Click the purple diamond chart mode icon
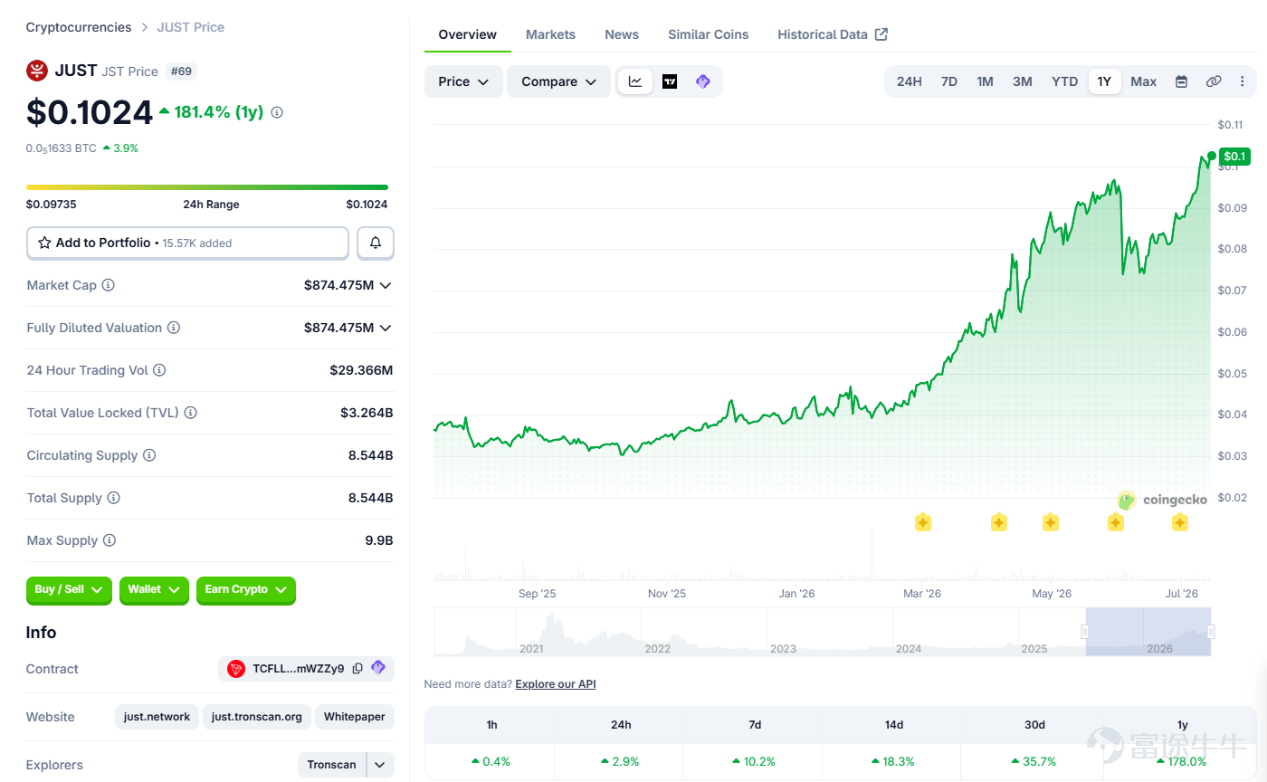 pyautogui.click(x=703, y=82)
